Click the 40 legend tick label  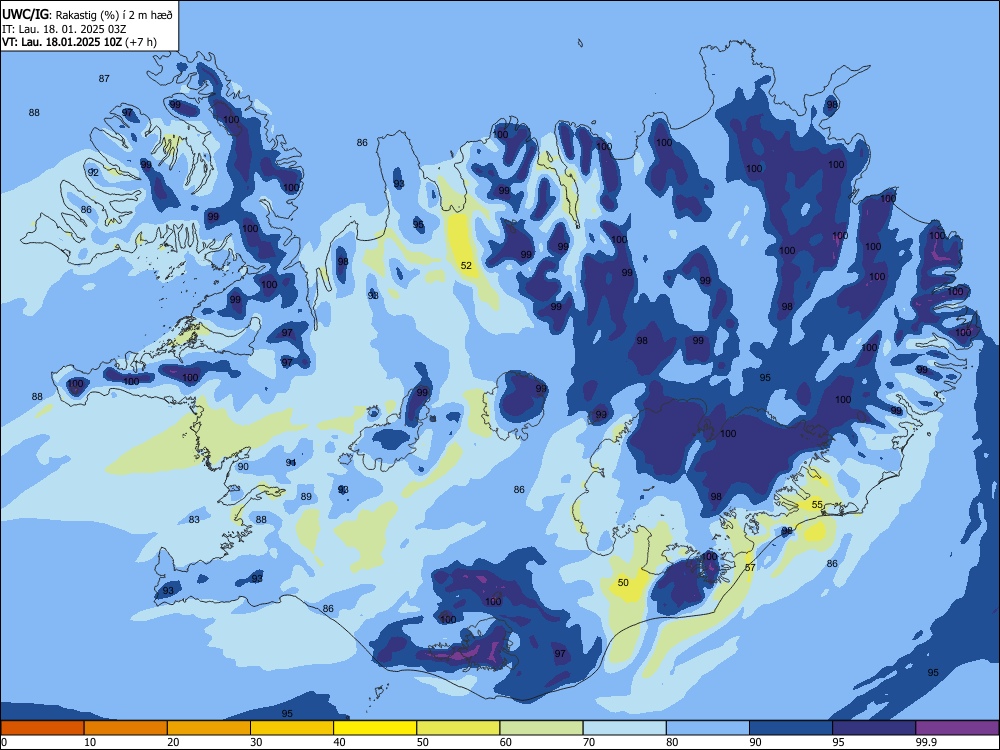pos(339,742)
